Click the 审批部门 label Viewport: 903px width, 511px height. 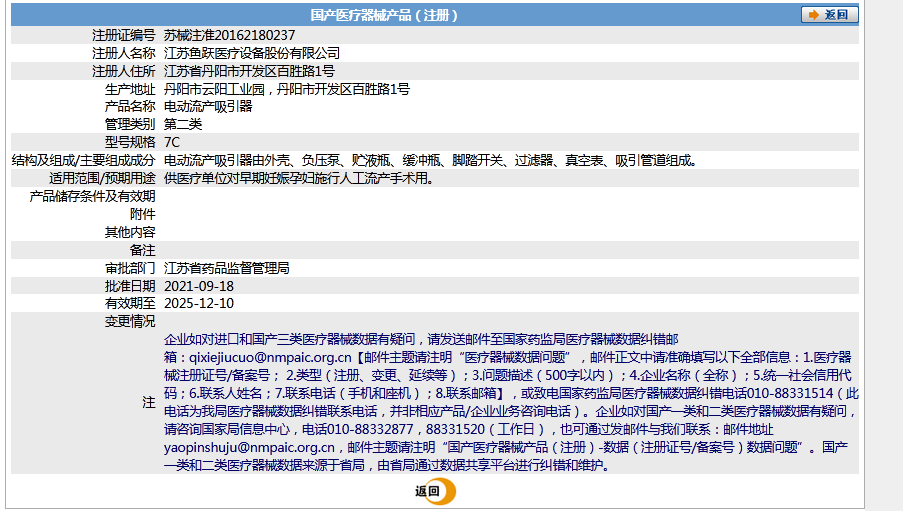point(130,268)
